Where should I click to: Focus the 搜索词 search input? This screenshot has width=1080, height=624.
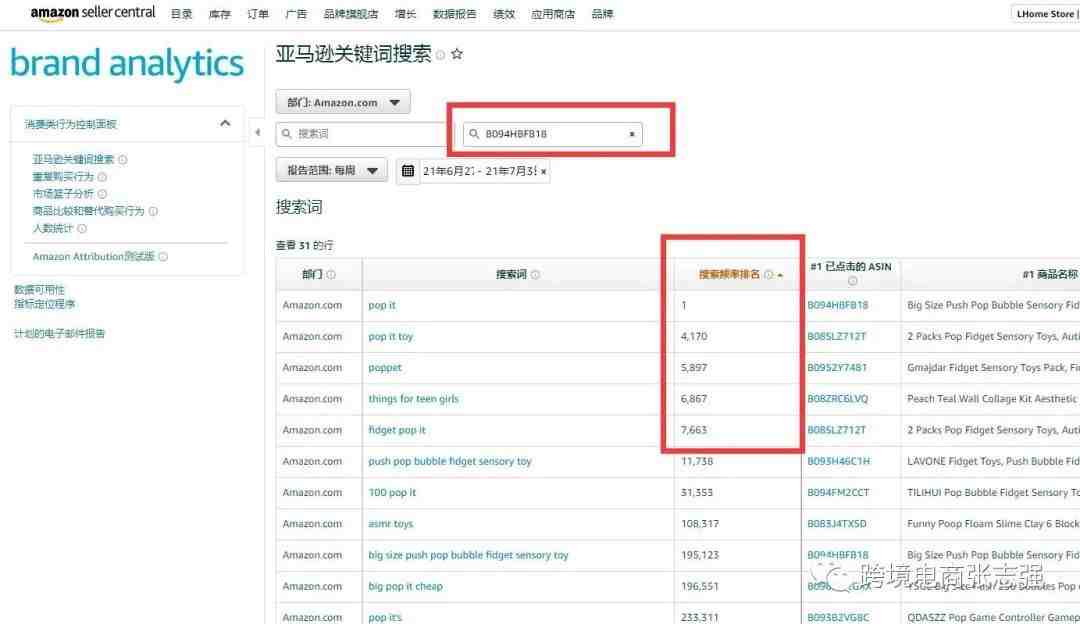(x=362, y=134)
